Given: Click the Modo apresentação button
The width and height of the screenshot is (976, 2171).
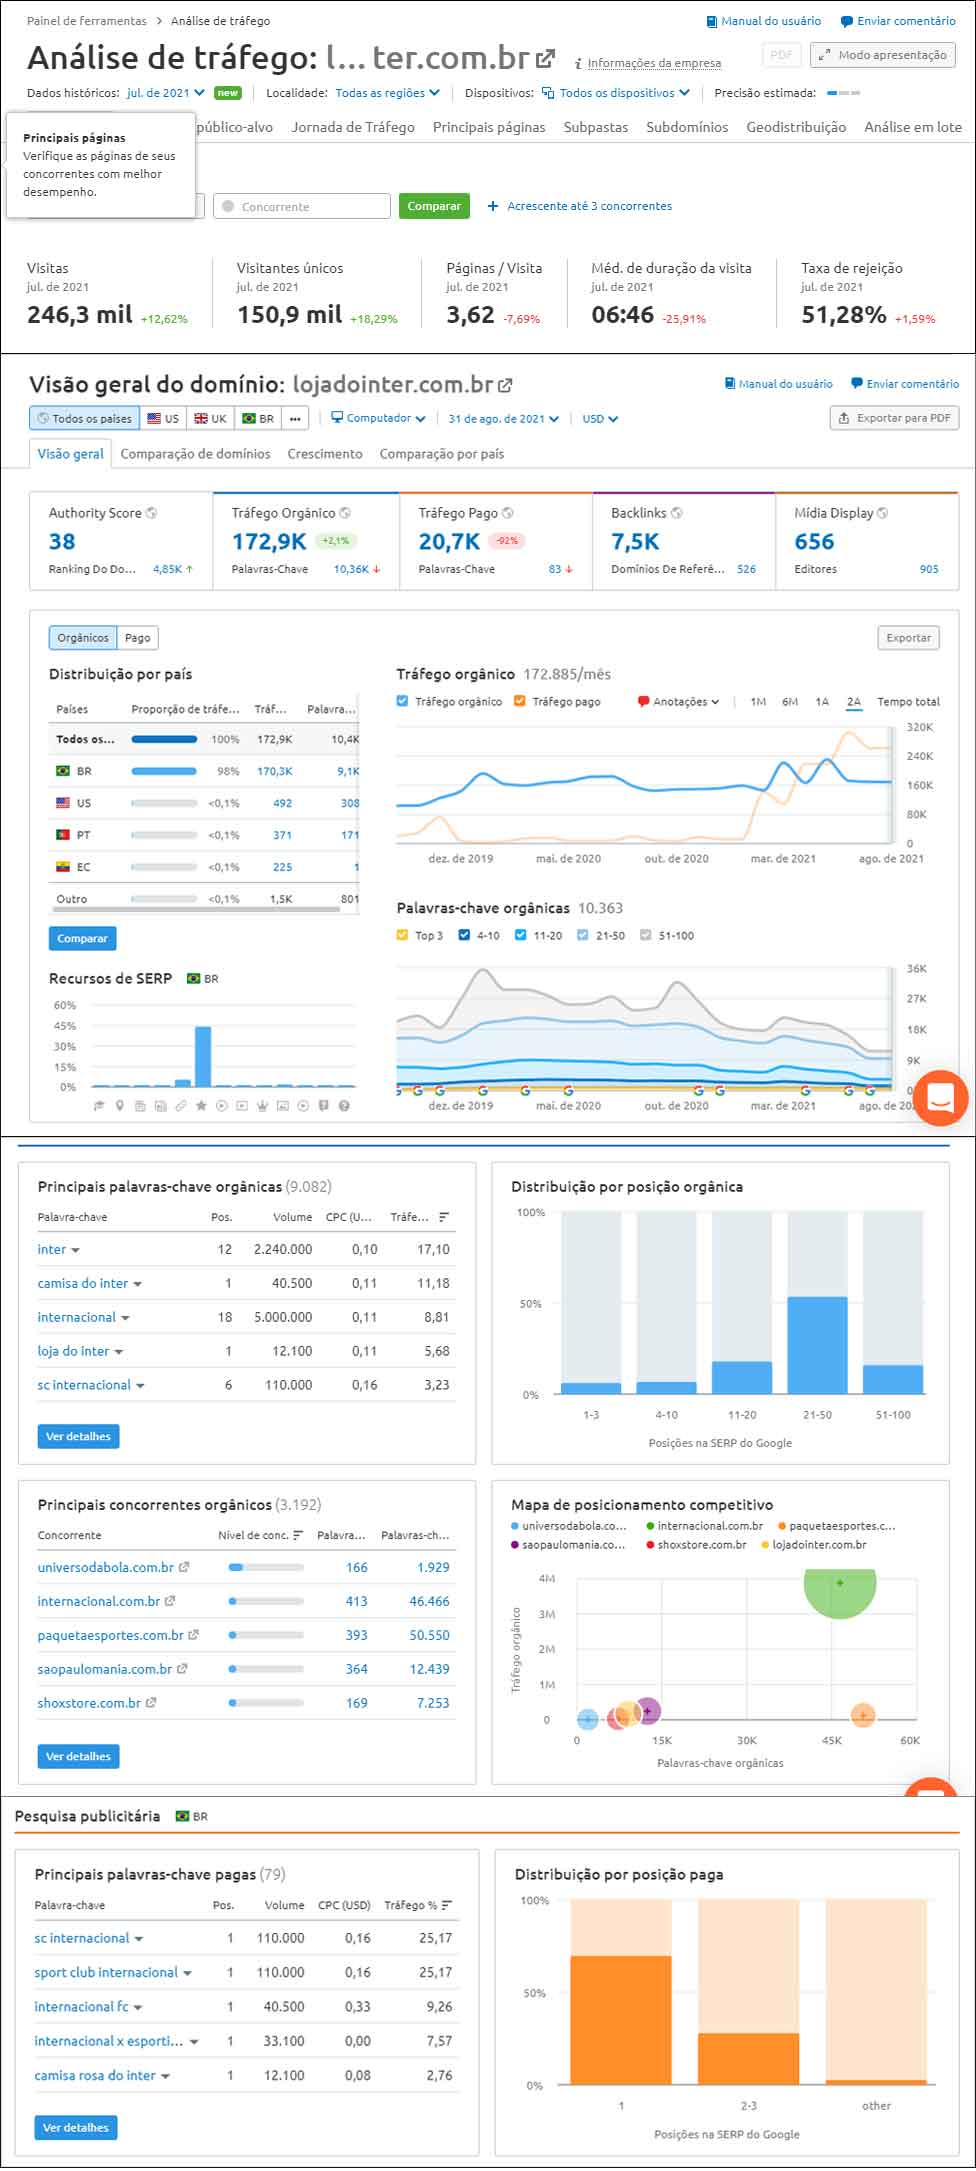Looking at the screenshot, I should click(x=883, y=55).
